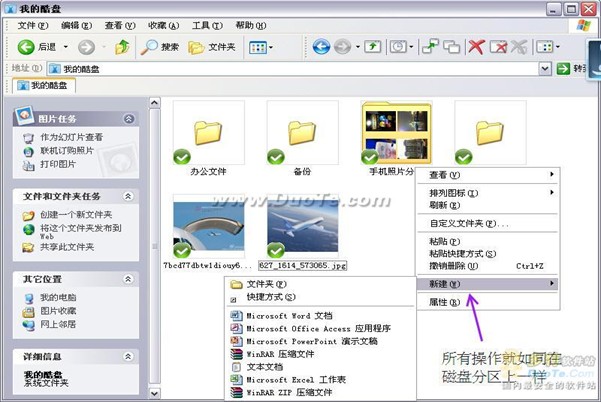
Task: Click the sidebar scrollbar up arrow
Action: 154,103
